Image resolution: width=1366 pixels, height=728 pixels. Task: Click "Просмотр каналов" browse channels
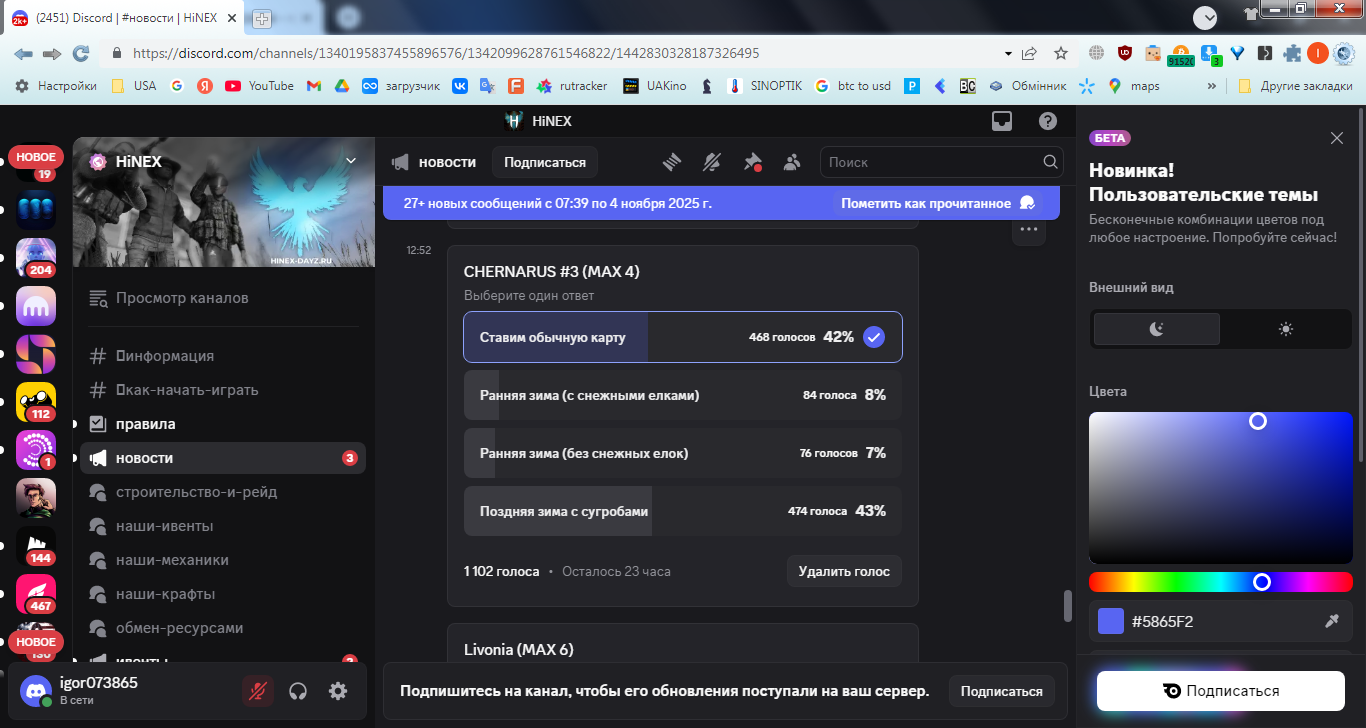(223, 298)
